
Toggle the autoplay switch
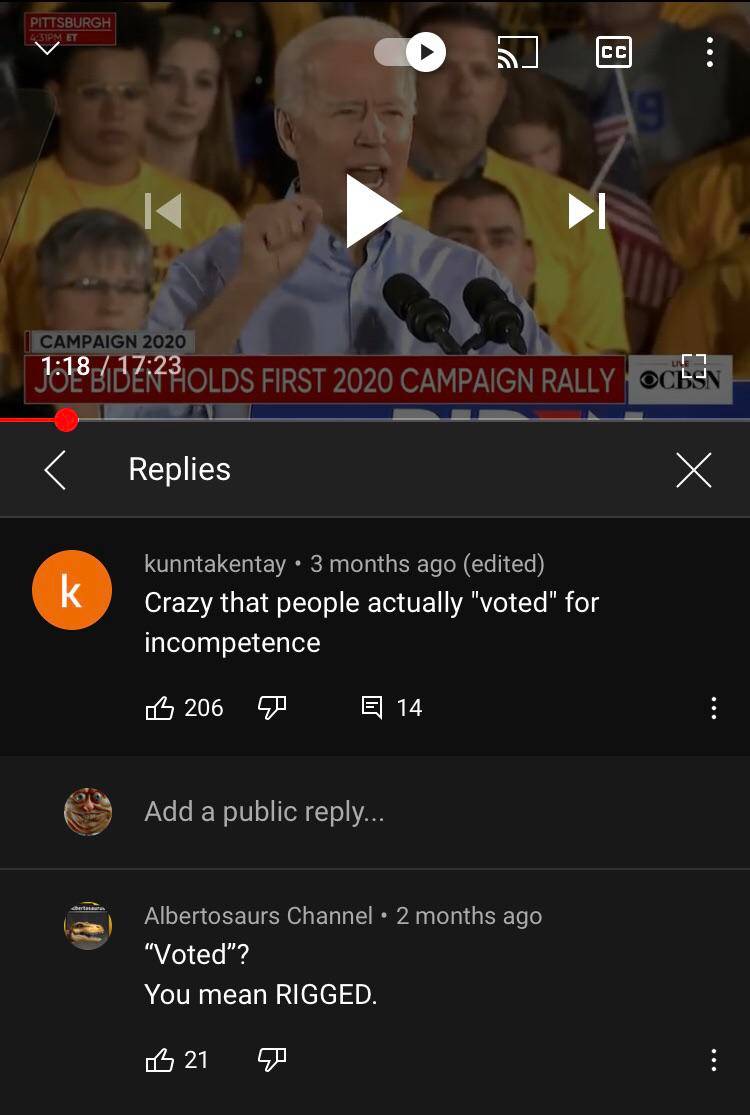pyautogui.click(x=410, y=52)
